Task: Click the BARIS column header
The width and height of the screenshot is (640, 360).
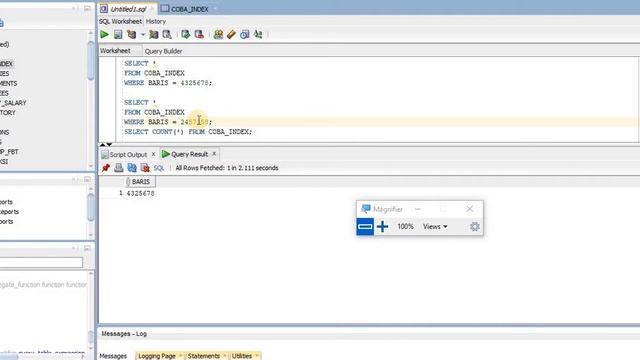Action: pos(140,182)
